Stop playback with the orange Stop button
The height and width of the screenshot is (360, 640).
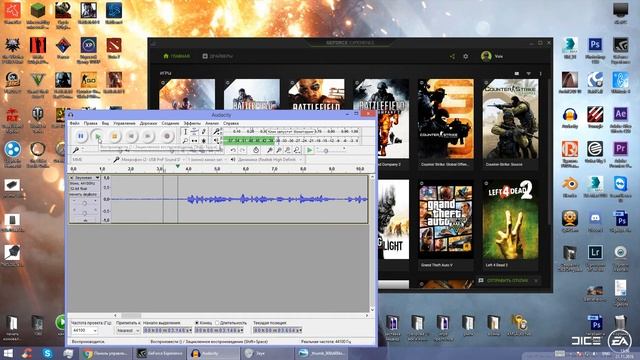114,136
